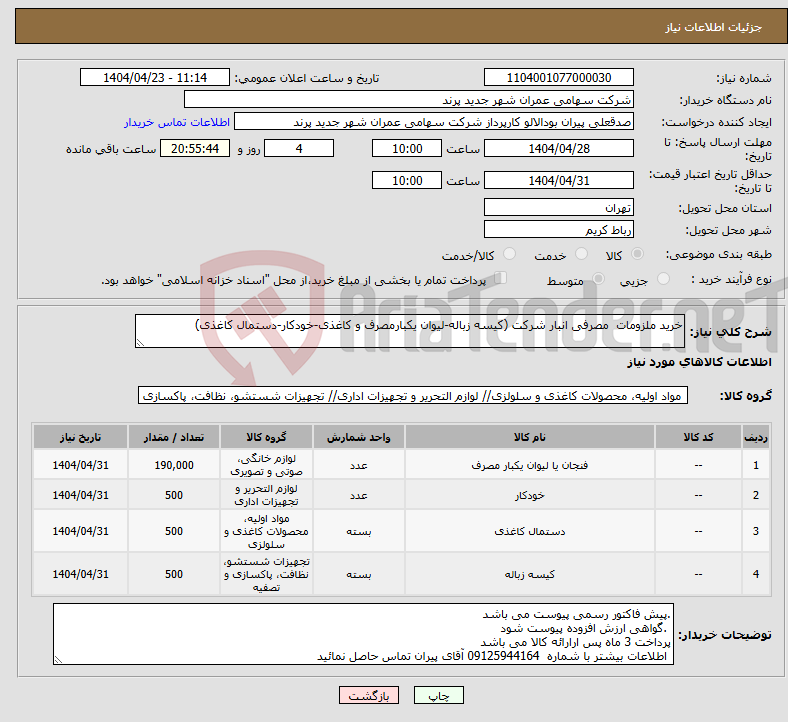
Task: Select the خدمت radio button
Action: [x=581, y=254]
